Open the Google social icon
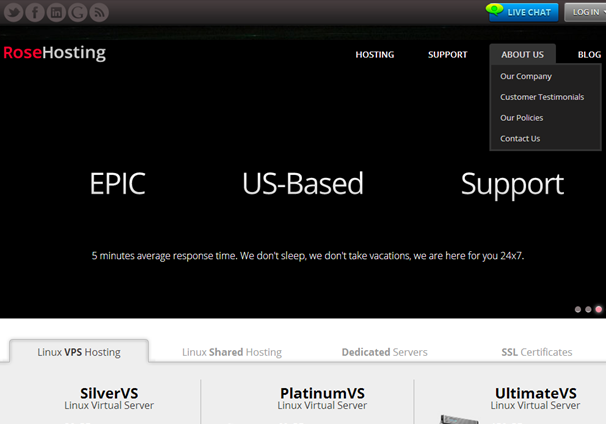Image resolution: width=606 pixels, height=424 pixels. pyautogui.click(x=78, y=12)
